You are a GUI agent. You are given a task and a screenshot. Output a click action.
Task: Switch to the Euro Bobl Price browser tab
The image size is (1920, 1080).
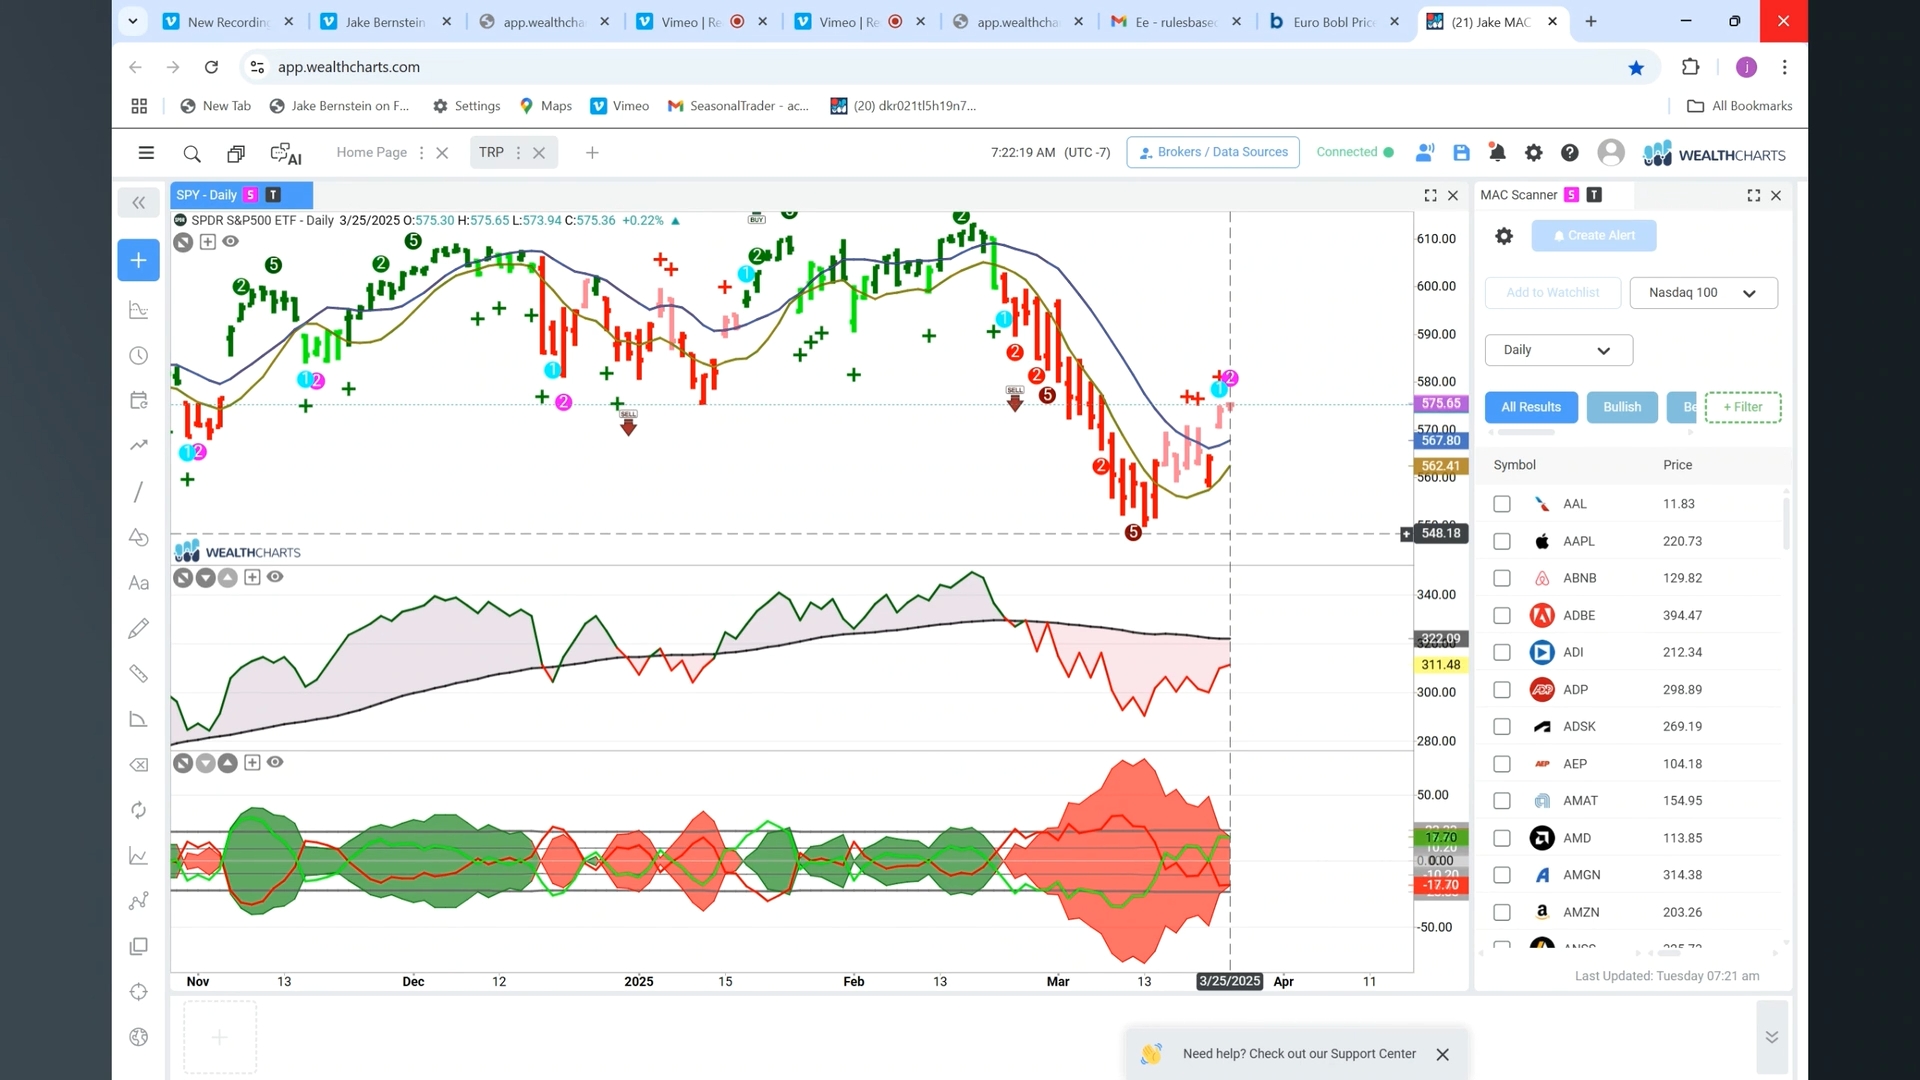(x=1334, y=21)
